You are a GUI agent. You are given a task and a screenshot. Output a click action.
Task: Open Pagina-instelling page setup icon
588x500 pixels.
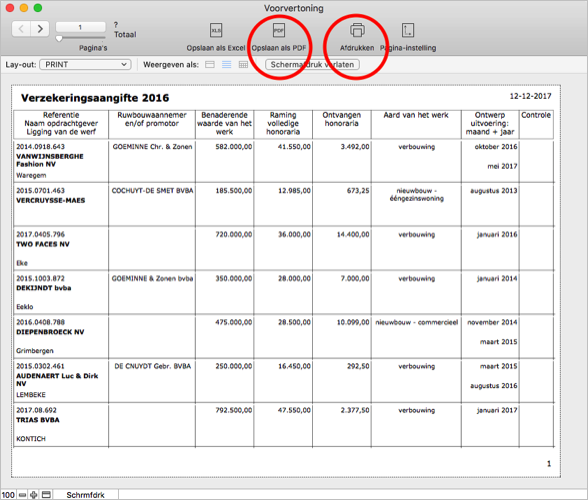408,30
